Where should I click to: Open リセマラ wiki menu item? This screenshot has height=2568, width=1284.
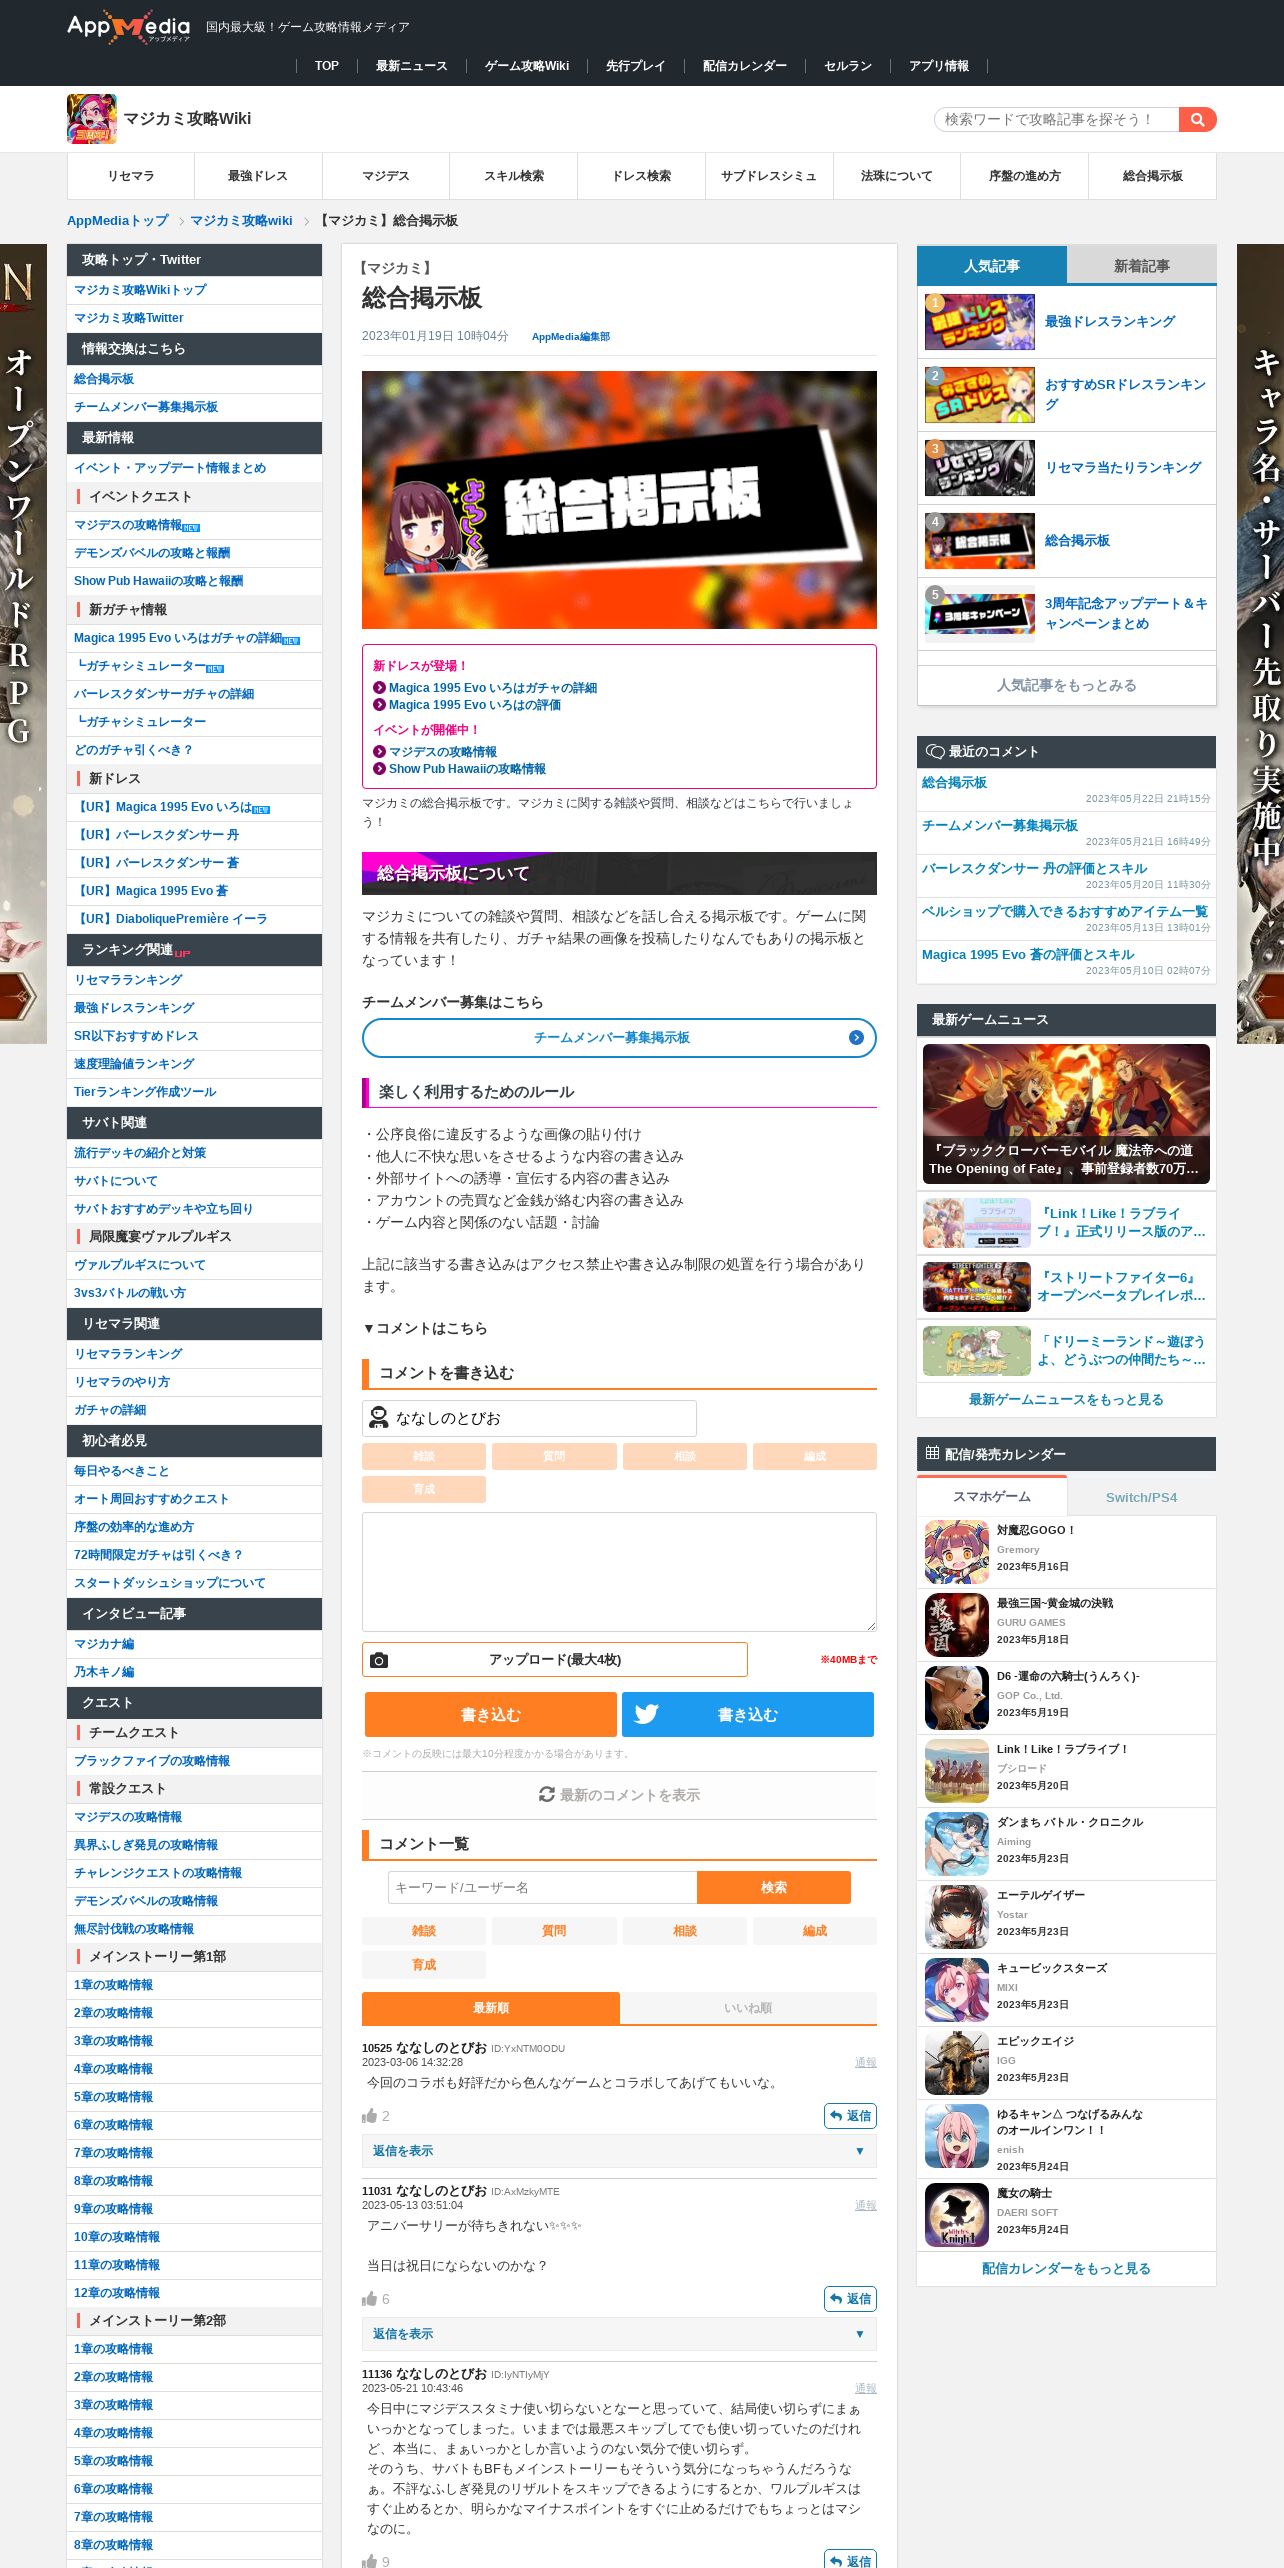(x=131, y=176)
